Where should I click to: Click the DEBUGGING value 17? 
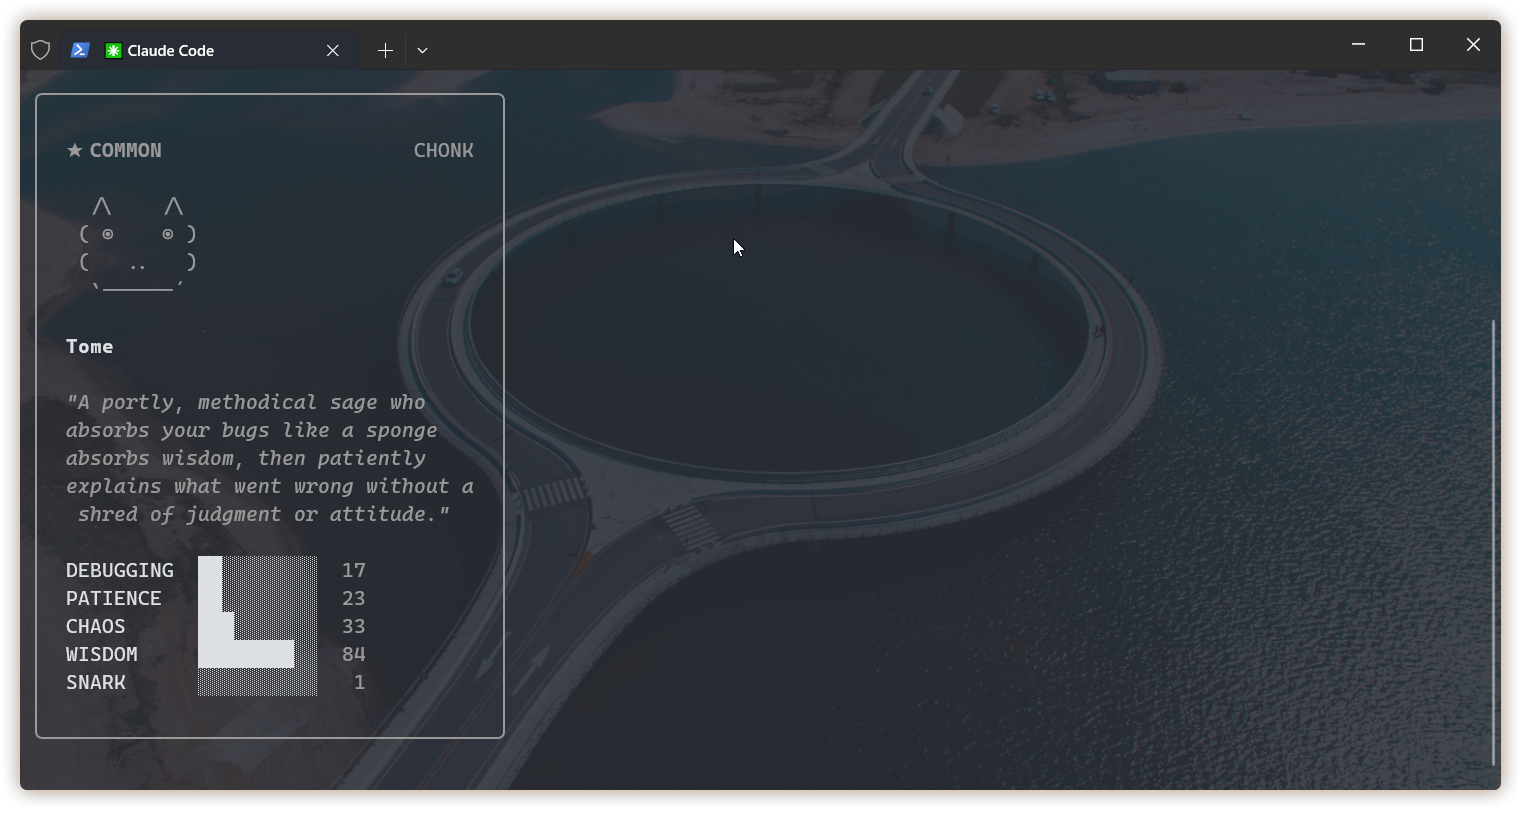point(354,570)
